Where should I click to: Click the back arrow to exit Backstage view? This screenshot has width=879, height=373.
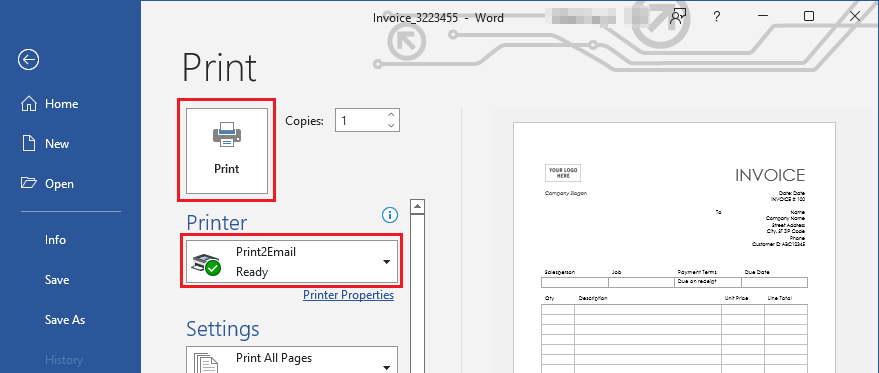28,59
